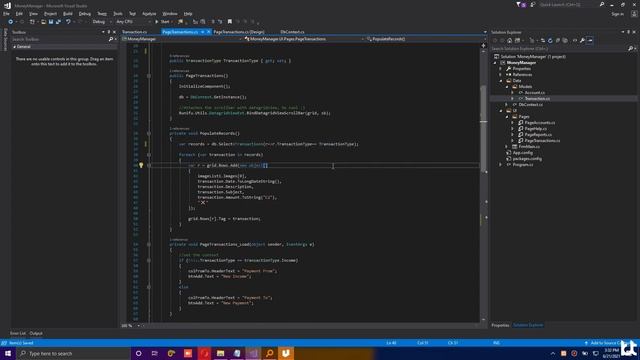Click the Navigate Backward toolbar icon

click(x=11, y=22)
